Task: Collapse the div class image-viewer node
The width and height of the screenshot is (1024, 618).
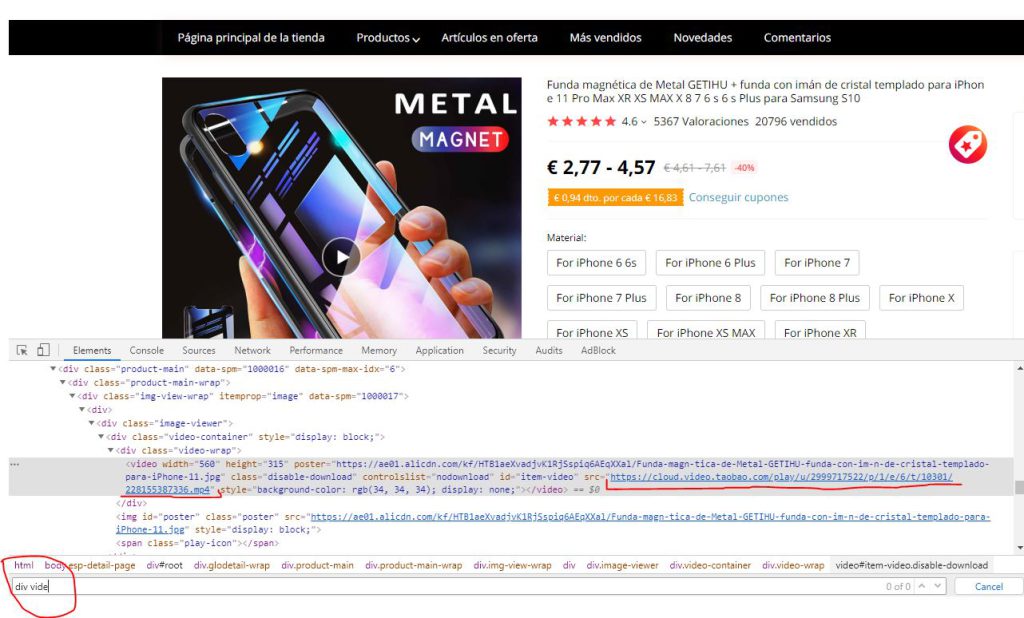Action: click(91, 423)
